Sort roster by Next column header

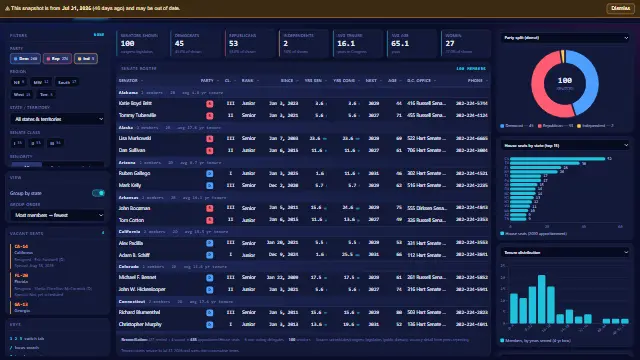pyautogui.click(x=373, y=81)
